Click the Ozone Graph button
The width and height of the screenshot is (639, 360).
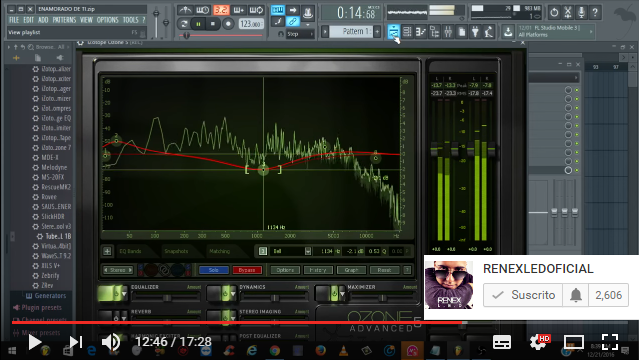click(x=351, y=270)
